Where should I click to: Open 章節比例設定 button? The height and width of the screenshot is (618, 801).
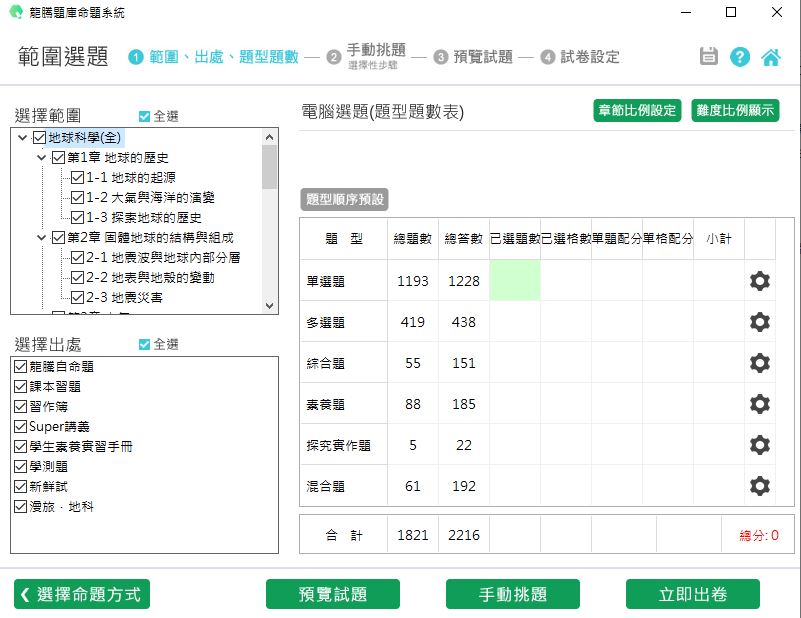pyautogui.click(x=636, y=111)
